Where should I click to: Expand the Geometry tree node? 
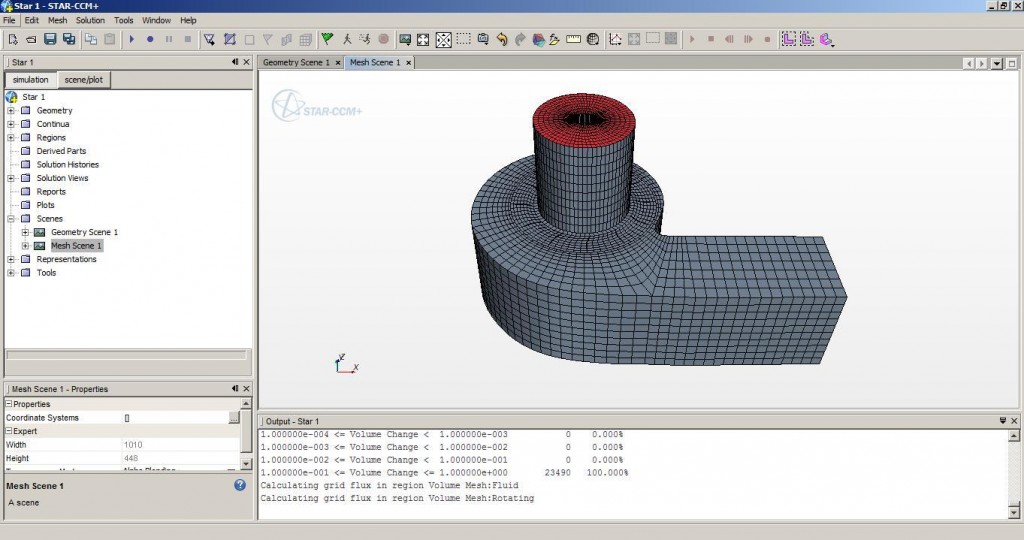pos(11,111)
